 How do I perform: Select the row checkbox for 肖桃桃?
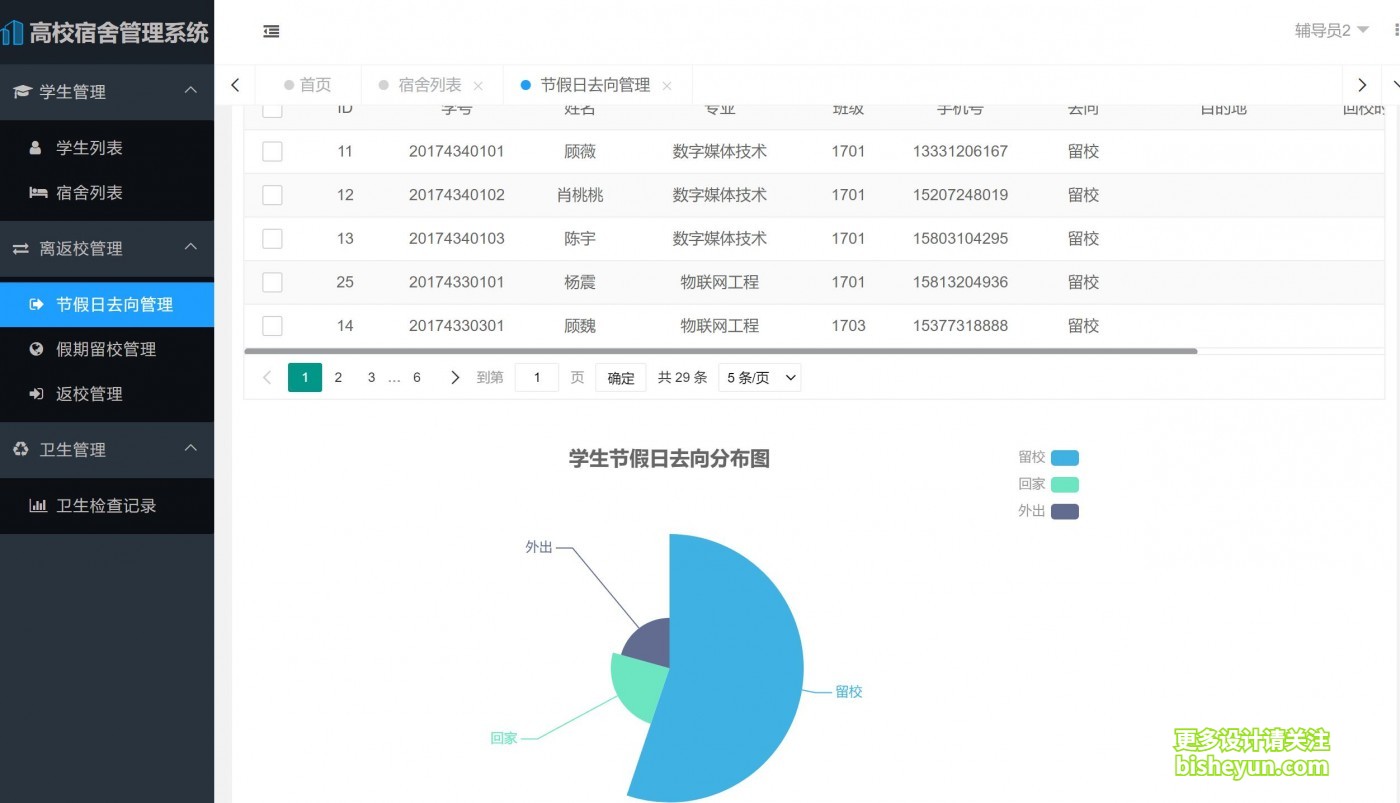pyautogui.click(x=272, y=195)
